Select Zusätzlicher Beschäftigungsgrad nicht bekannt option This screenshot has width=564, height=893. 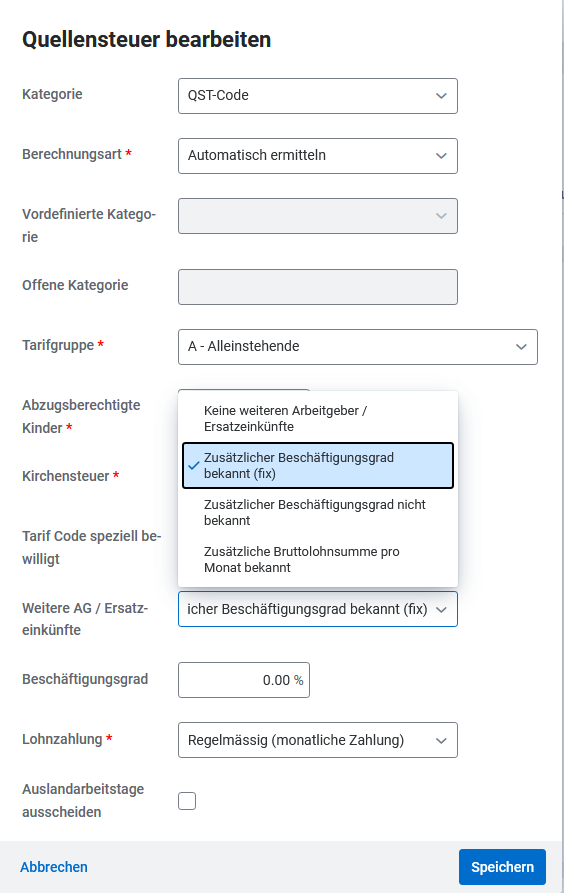point(317,513)
